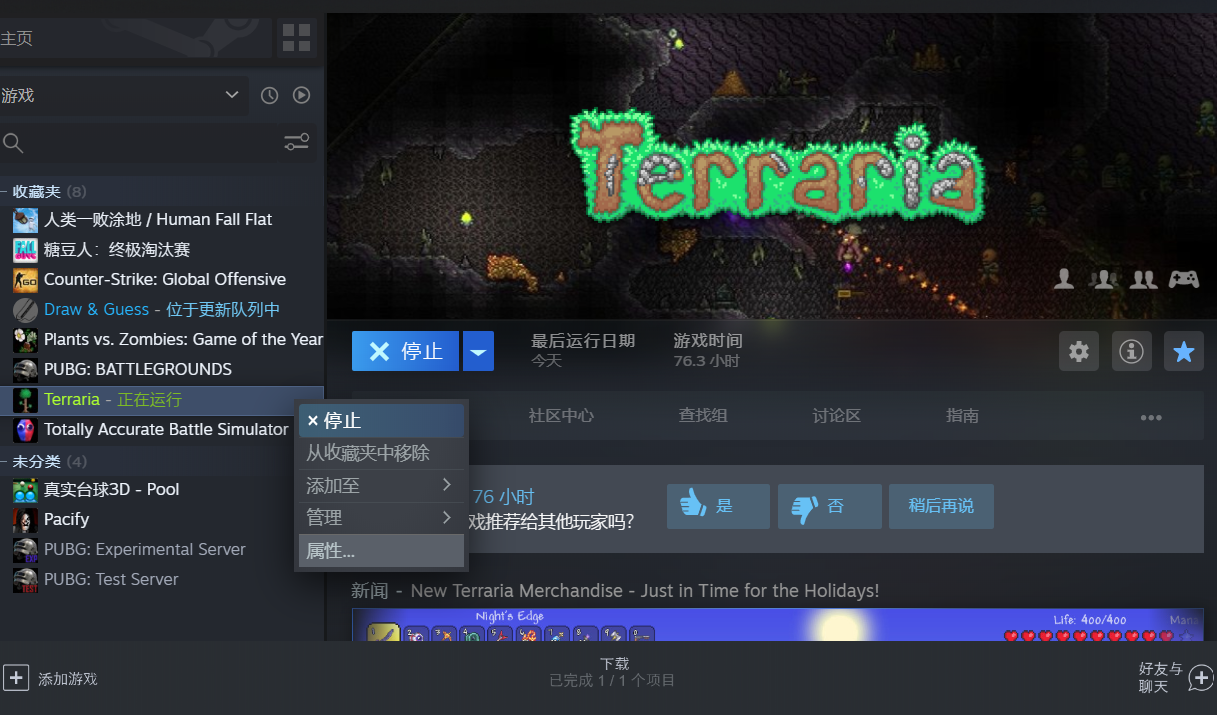Click thumbs down 否 button
Viewport: 1217px width, 715px height.
click(x=829, y=506)
